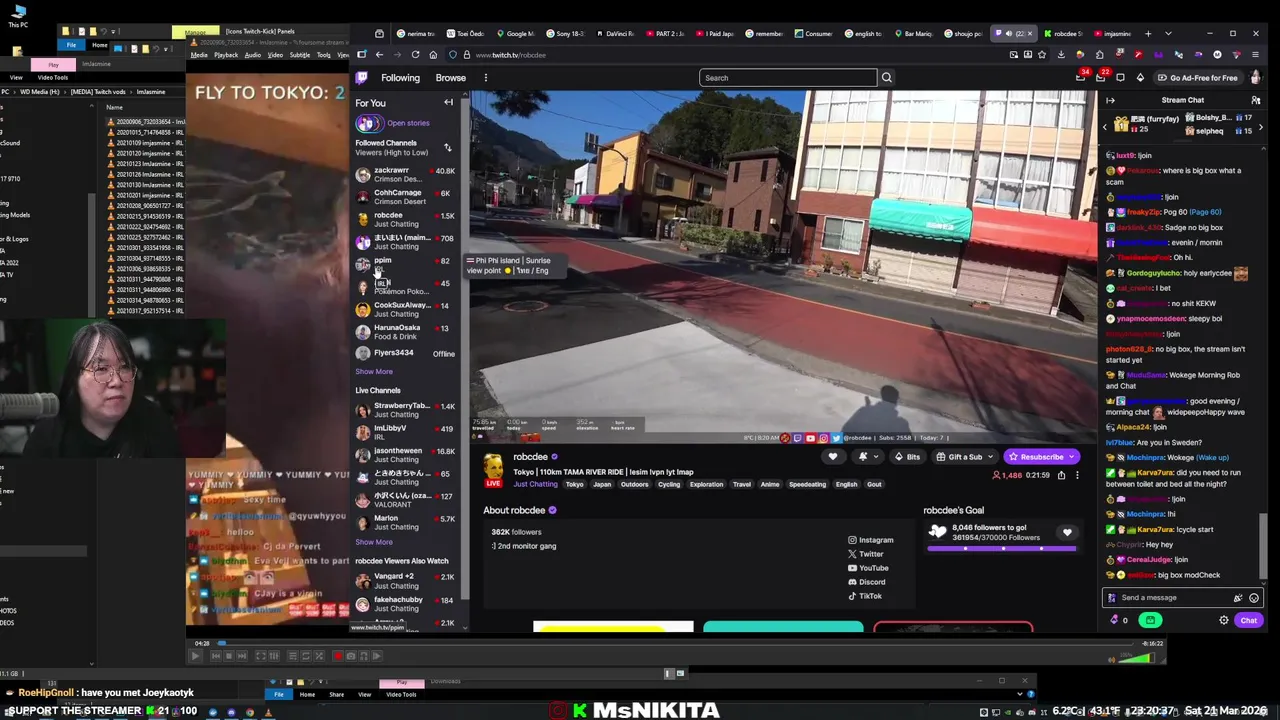Image resolution: width=1280 pixels, height=720 pixels.
Task: Open the chat community users list icon
Action: tap(1256, 100)
